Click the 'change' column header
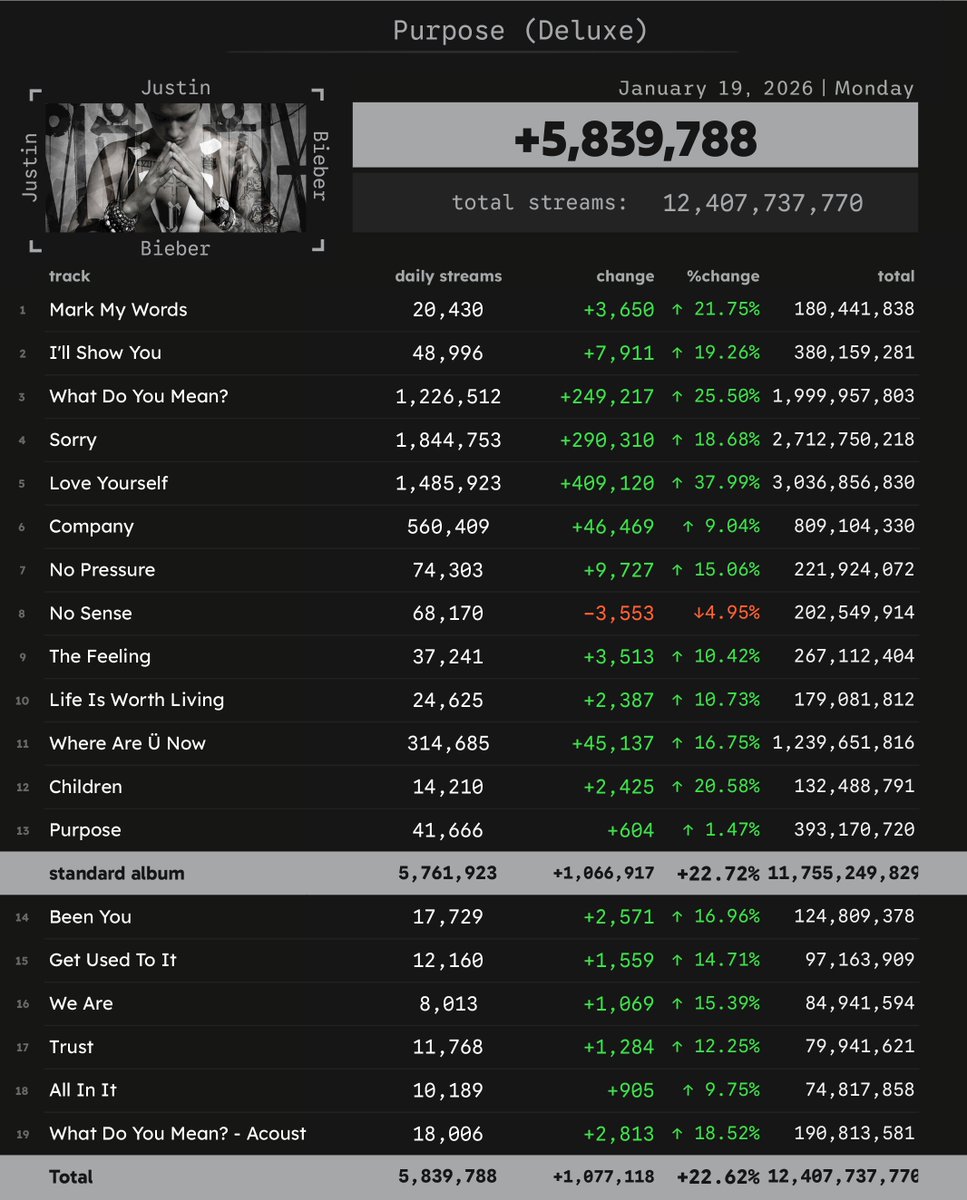Image resolution: width=967 pixels, height=1200 pixels. click(625, 276)
